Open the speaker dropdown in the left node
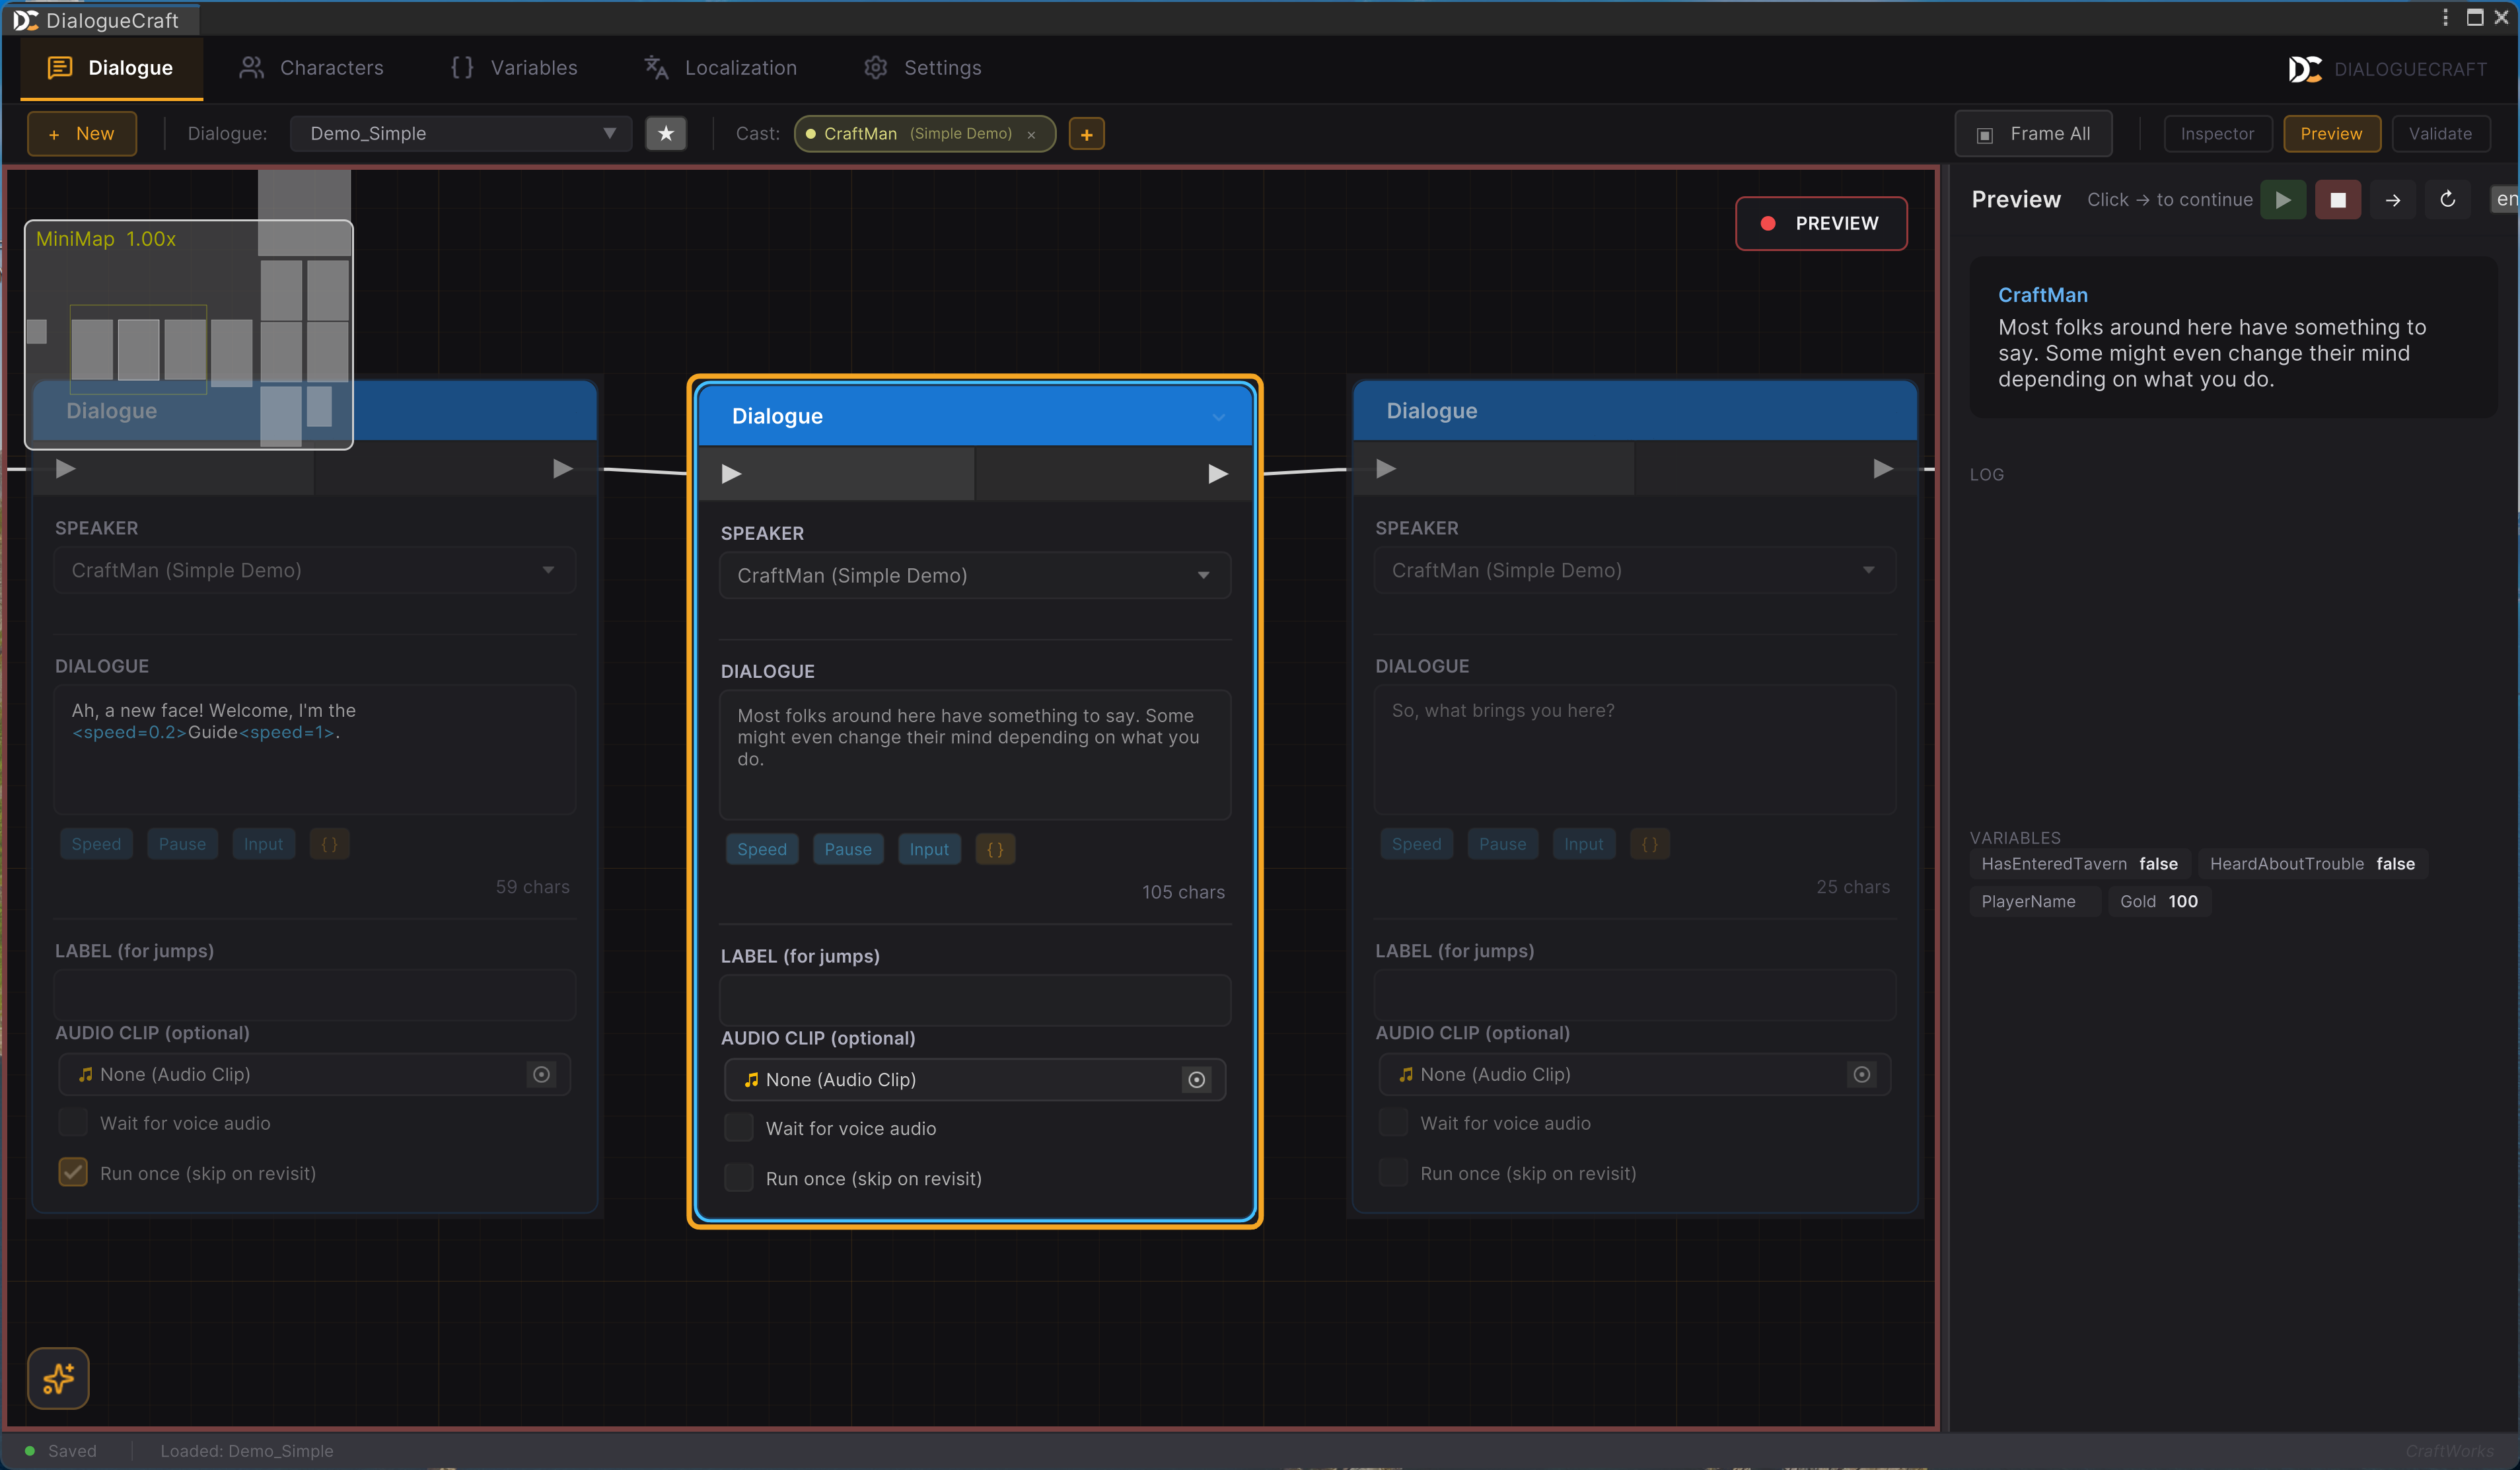Screen dimensions: 2520x1470 click(314, 571)
